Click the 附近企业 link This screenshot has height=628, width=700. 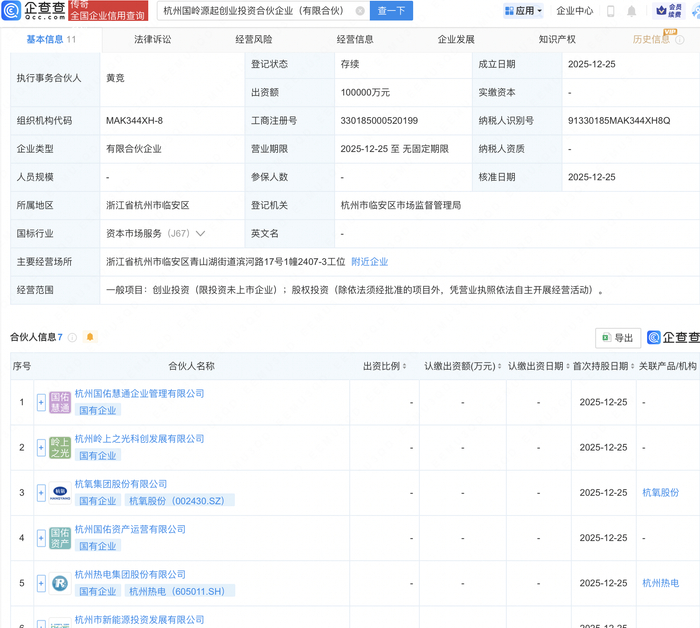369,262
